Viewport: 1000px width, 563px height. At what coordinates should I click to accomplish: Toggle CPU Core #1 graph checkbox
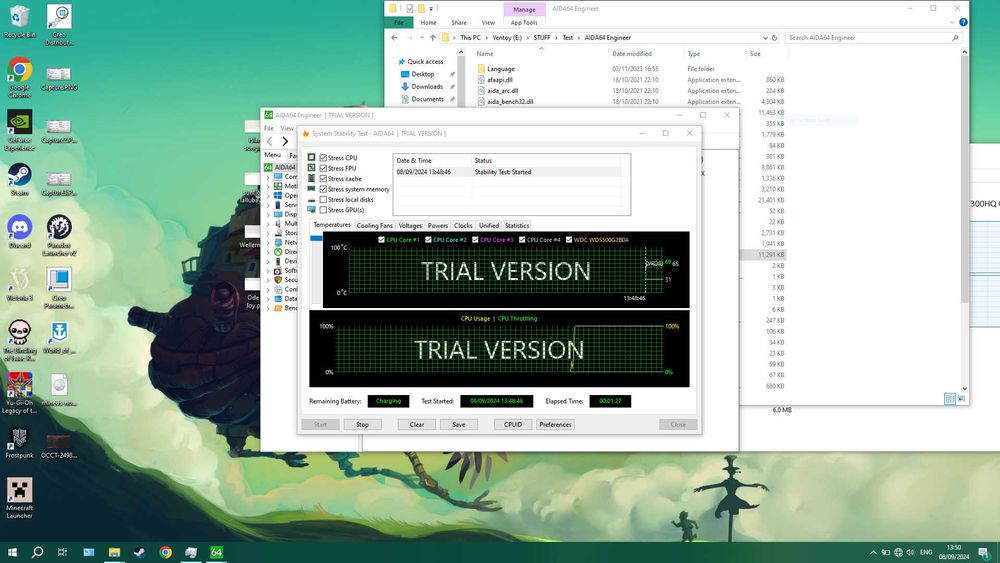[381, 240]
